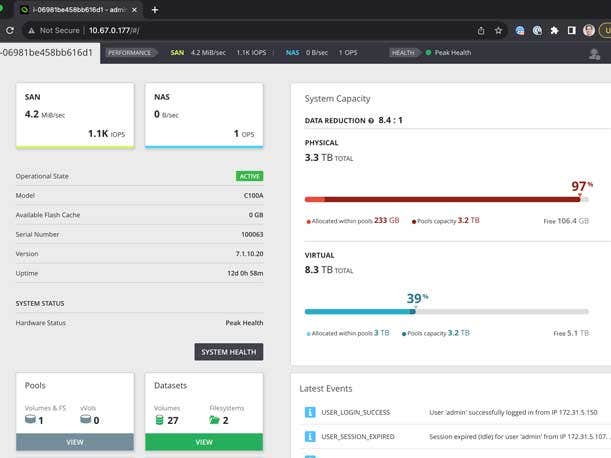Screen dimensions: 611x458
Task: Click the blue Virtual capacity usage bar
Action: click(358, 311)
